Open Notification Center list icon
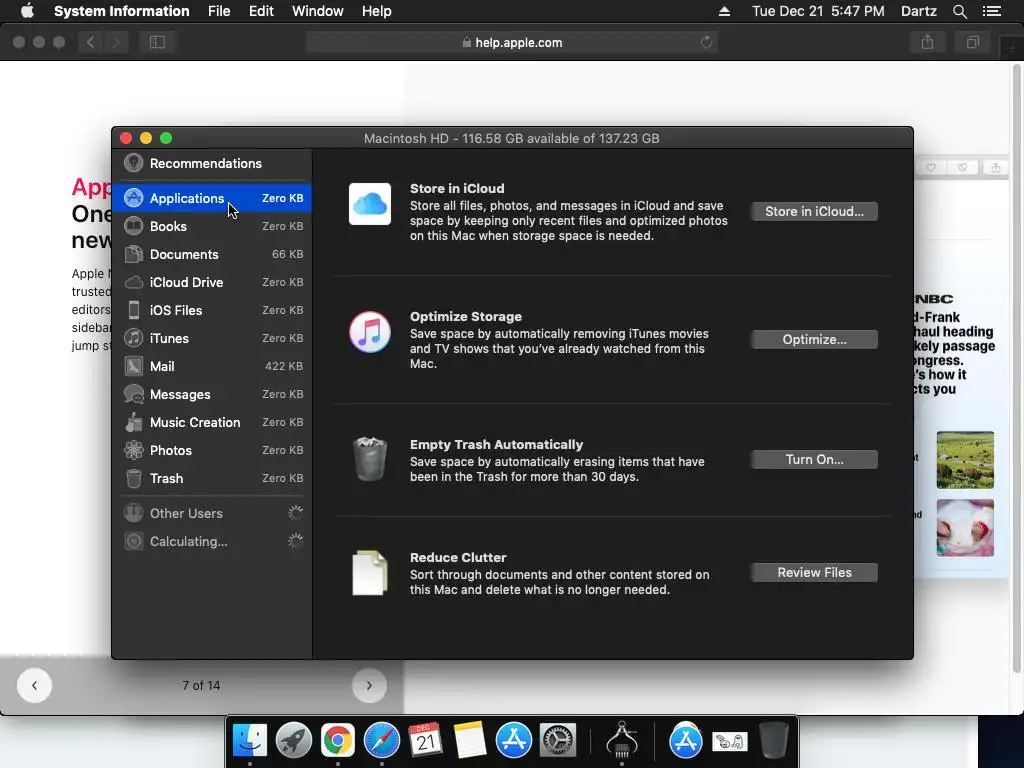 click(x=992, y=11)
